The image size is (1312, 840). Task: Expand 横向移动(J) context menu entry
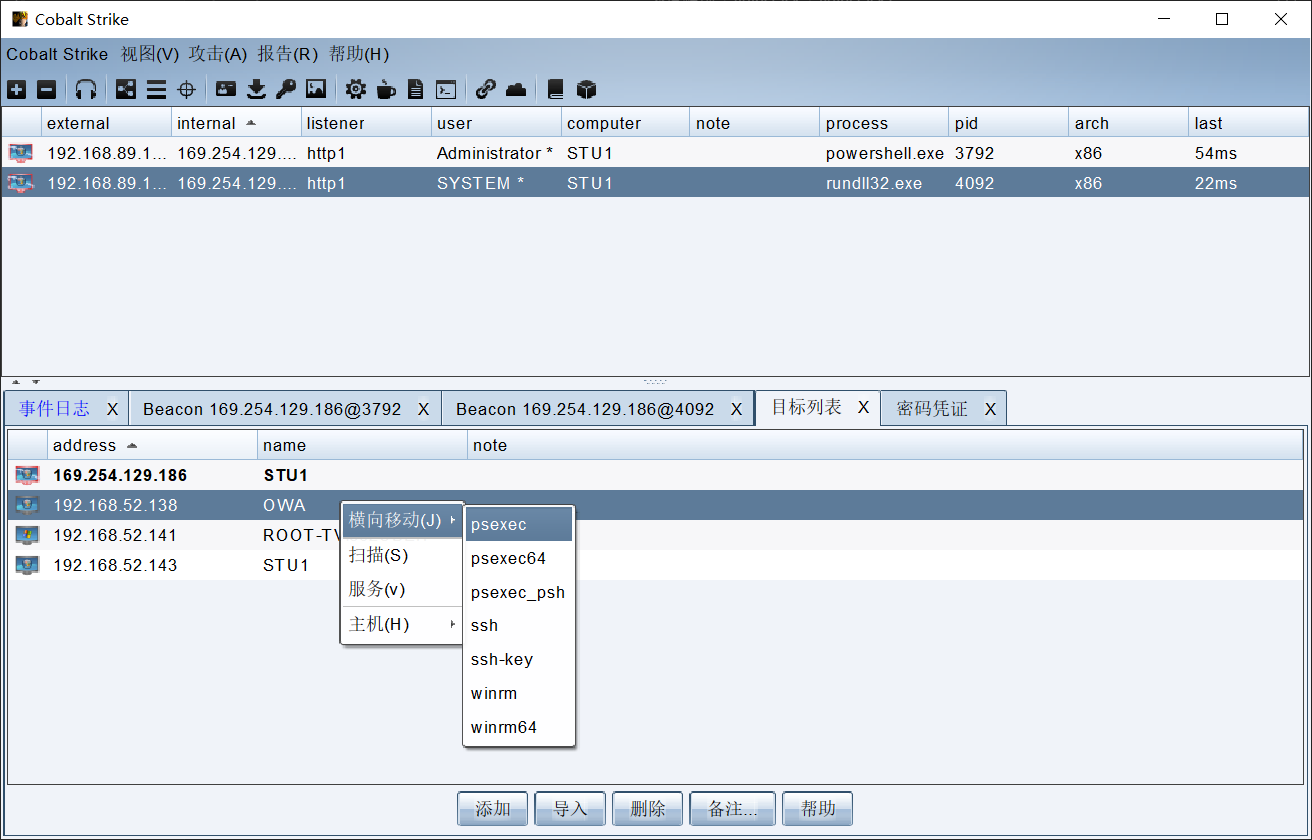click(x=402, y=520)
